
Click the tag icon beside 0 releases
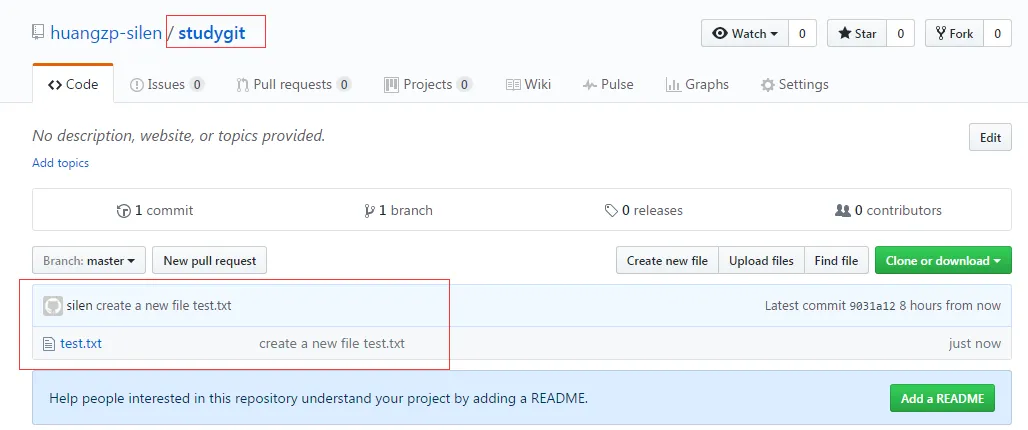(611, 211)
